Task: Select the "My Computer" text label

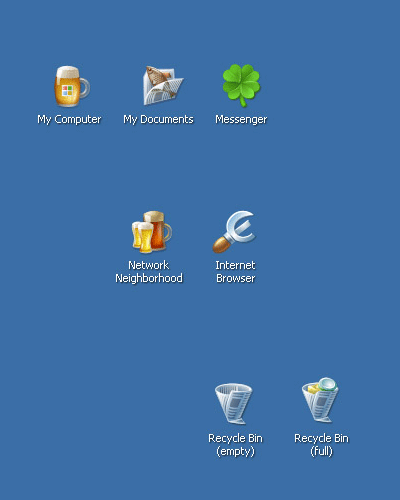Action: point(69,119)
